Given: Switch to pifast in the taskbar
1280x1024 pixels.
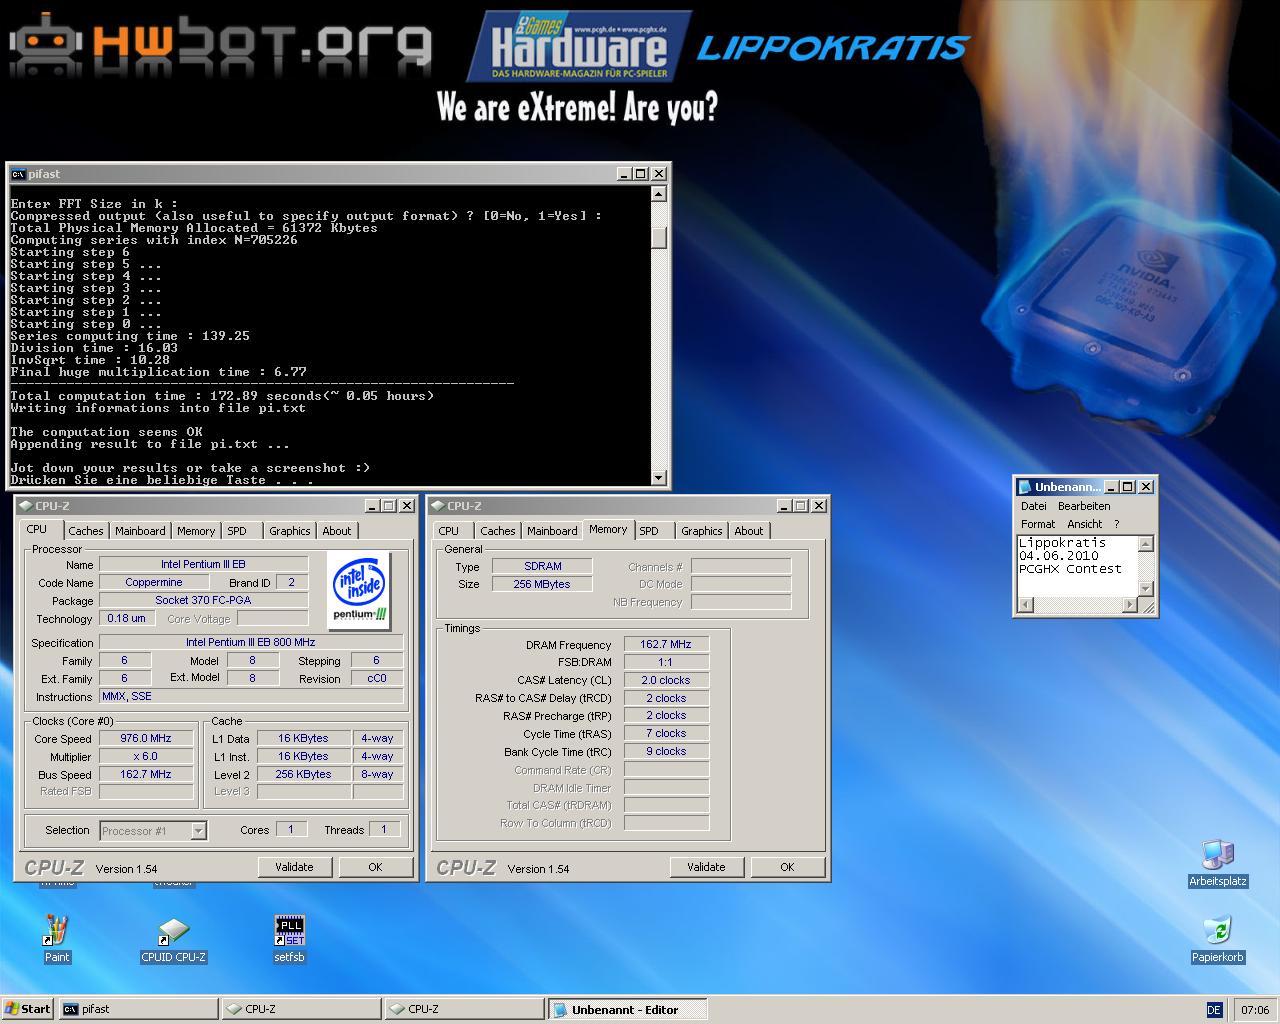Looking at the screenshot, I should point(138,1009).
